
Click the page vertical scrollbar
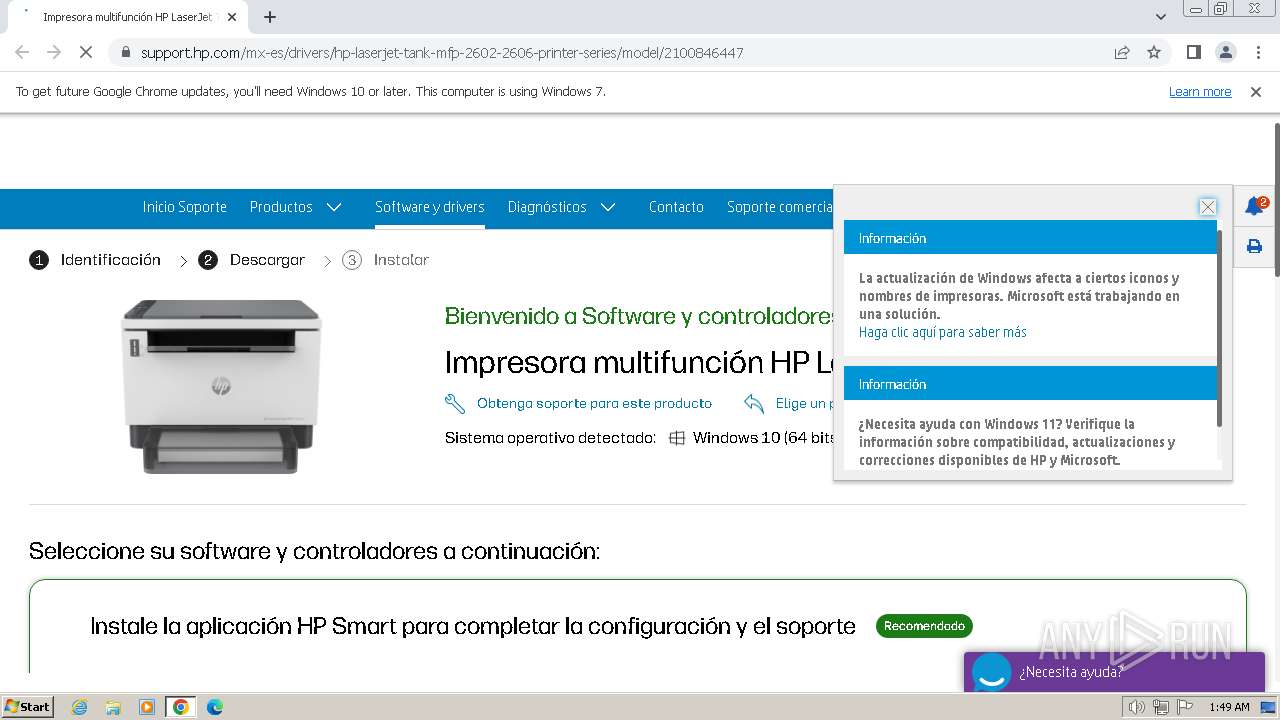pos(1276,198)
